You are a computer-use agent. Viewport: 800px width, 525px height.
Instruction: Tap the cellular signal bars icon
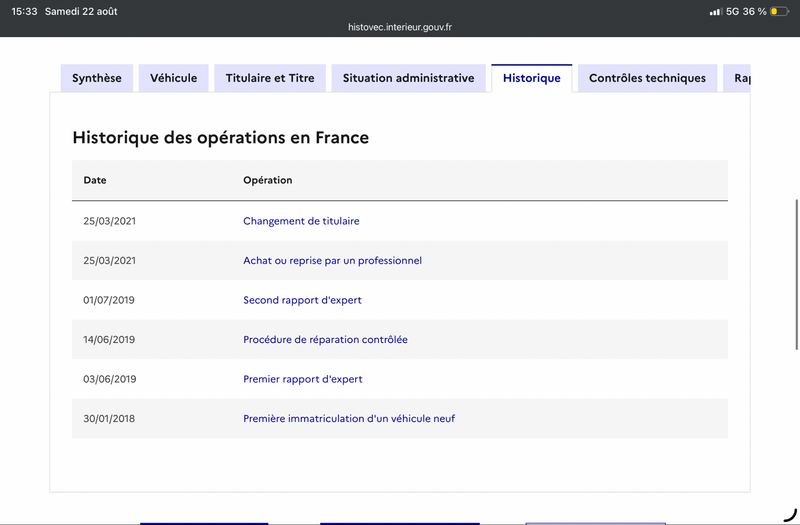(x=716, y=11)
